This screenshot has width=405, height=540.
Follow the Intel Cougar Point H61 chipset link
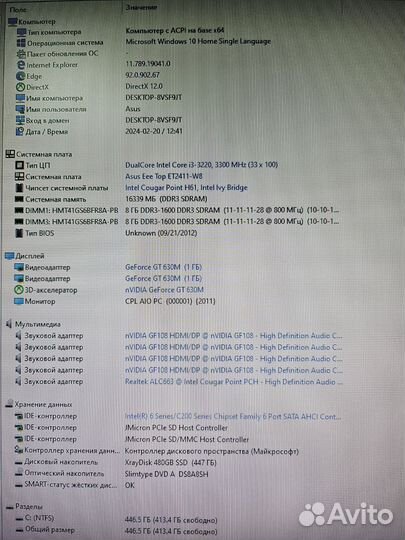pos(186,188)
